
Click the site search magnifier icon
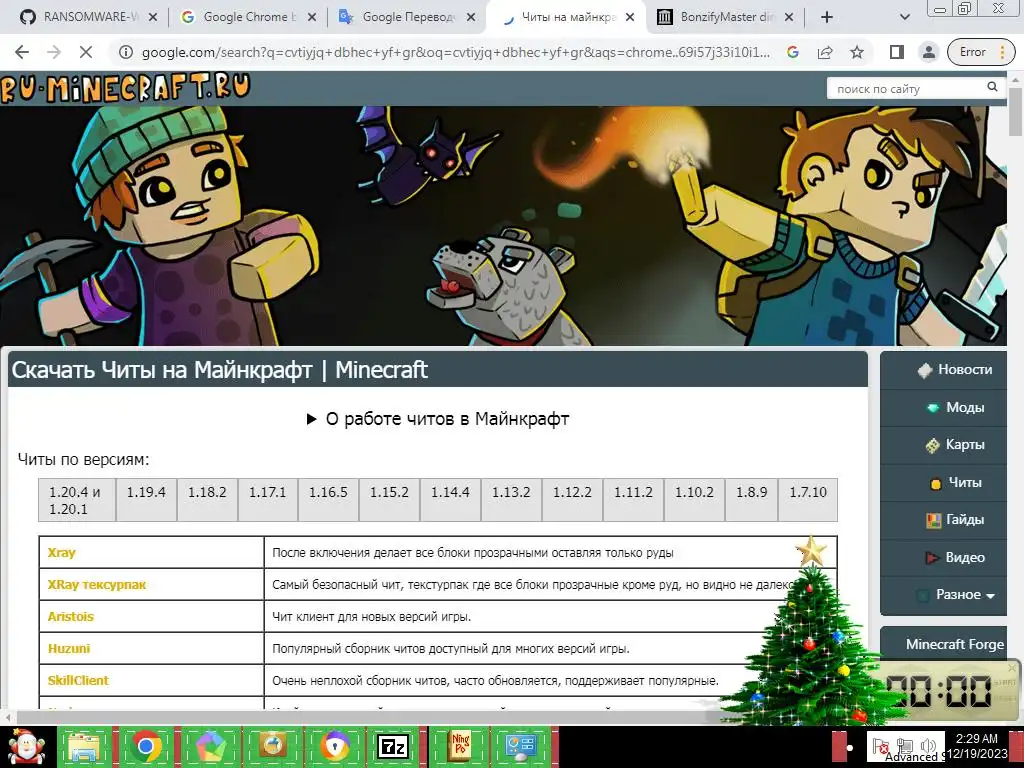pos(992,87)
